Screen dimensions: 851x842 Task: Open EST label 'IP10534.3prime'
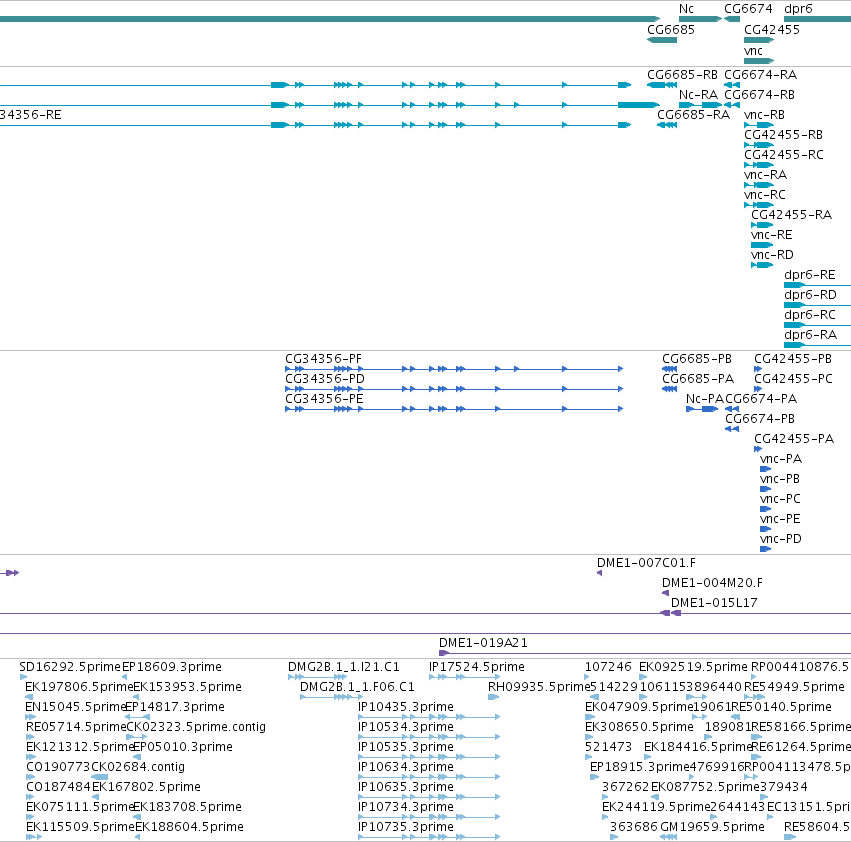(406, 727)
